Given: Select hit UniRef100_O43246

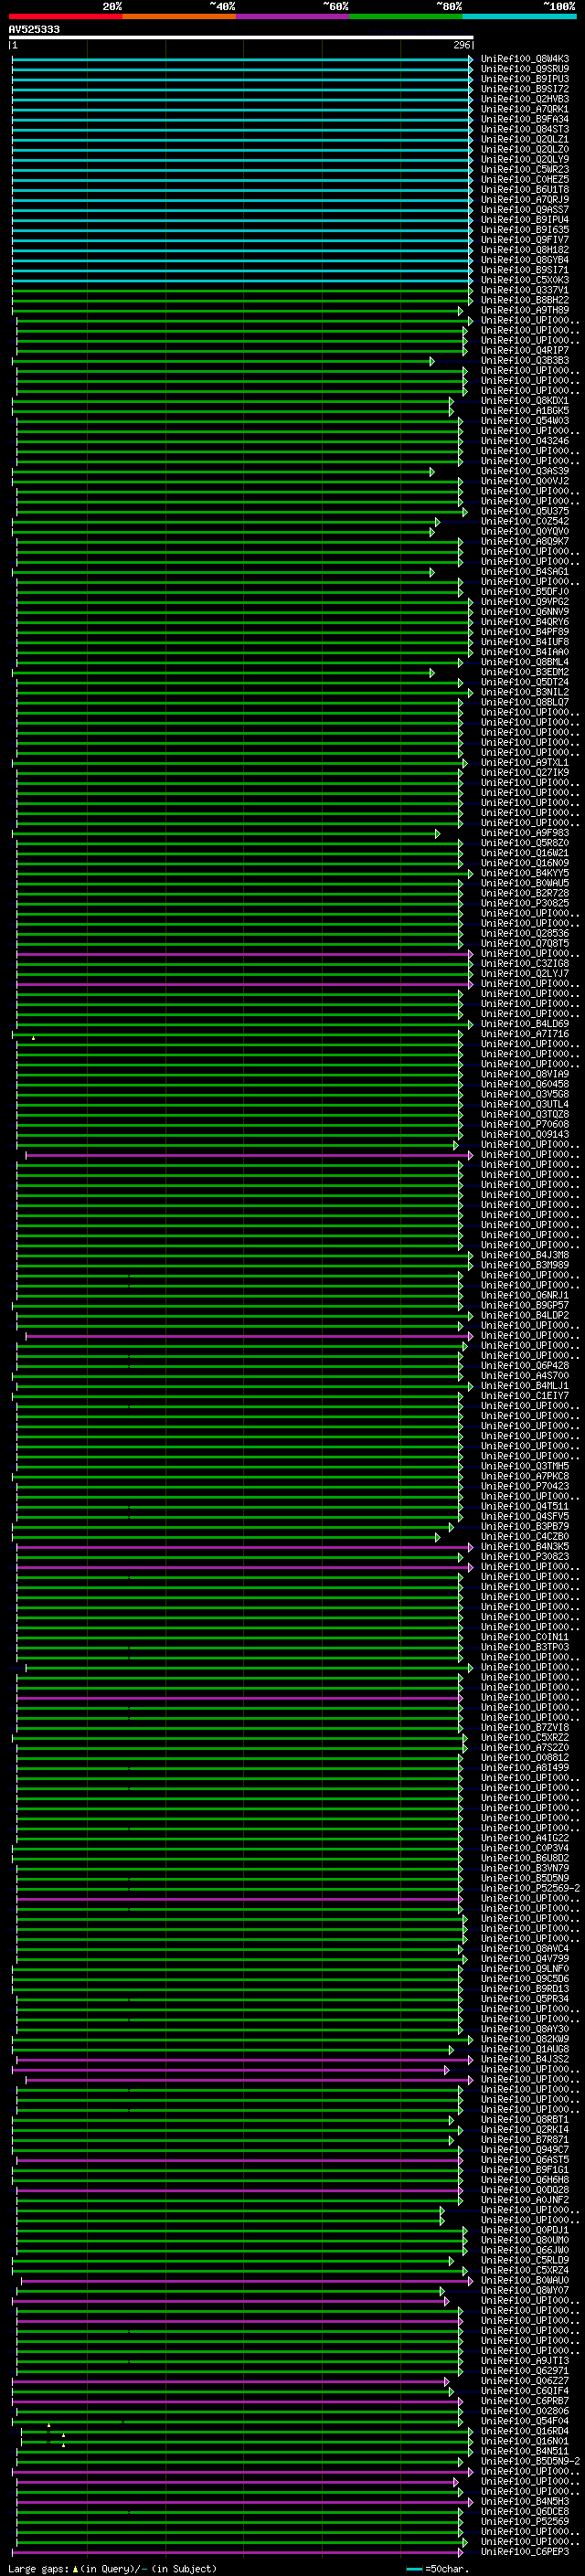Looking at the screenshot, I should tap(524, 441).
